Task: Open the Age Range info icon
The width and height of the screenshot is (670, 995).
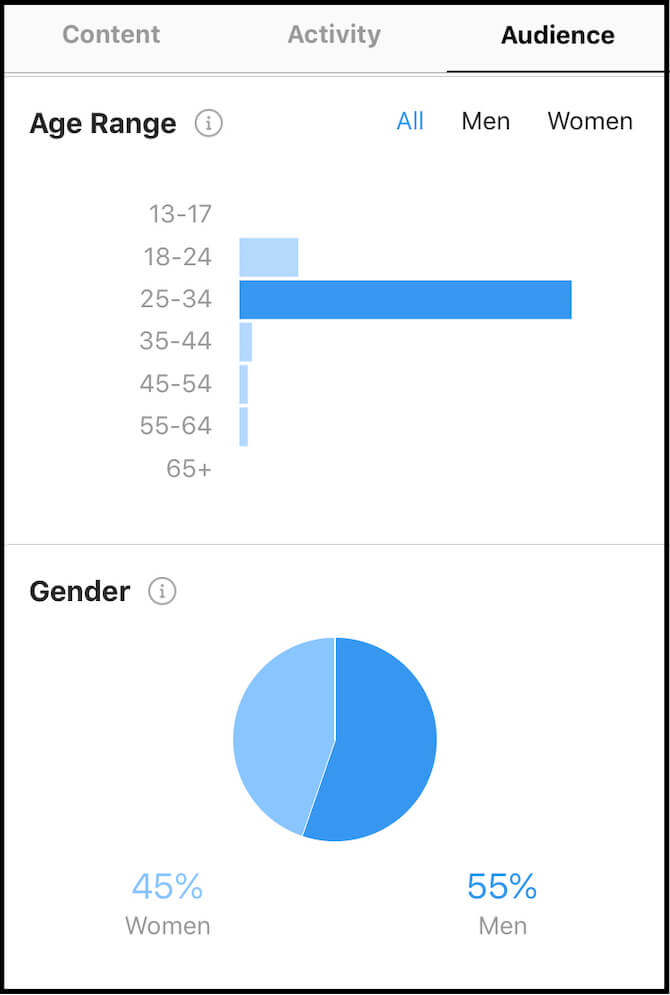Action: (208, 124)
